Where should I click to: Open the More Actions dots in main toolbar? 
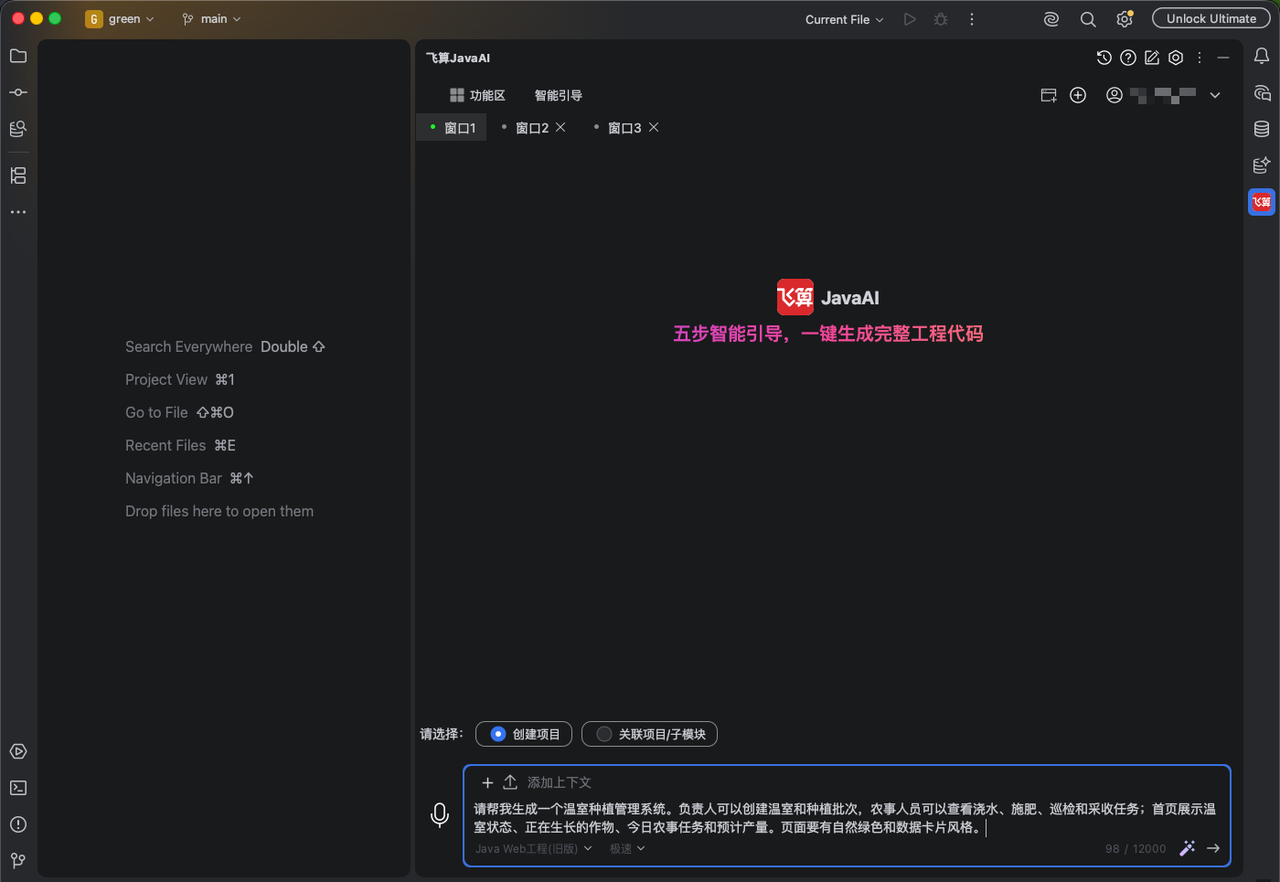pos(972,19)
